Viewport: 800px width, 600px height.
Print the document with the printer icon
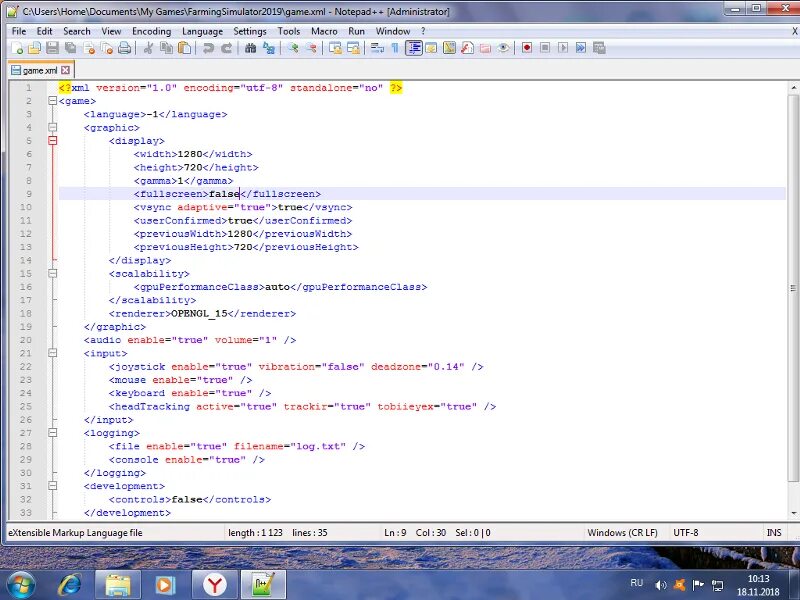coord(124,48)
